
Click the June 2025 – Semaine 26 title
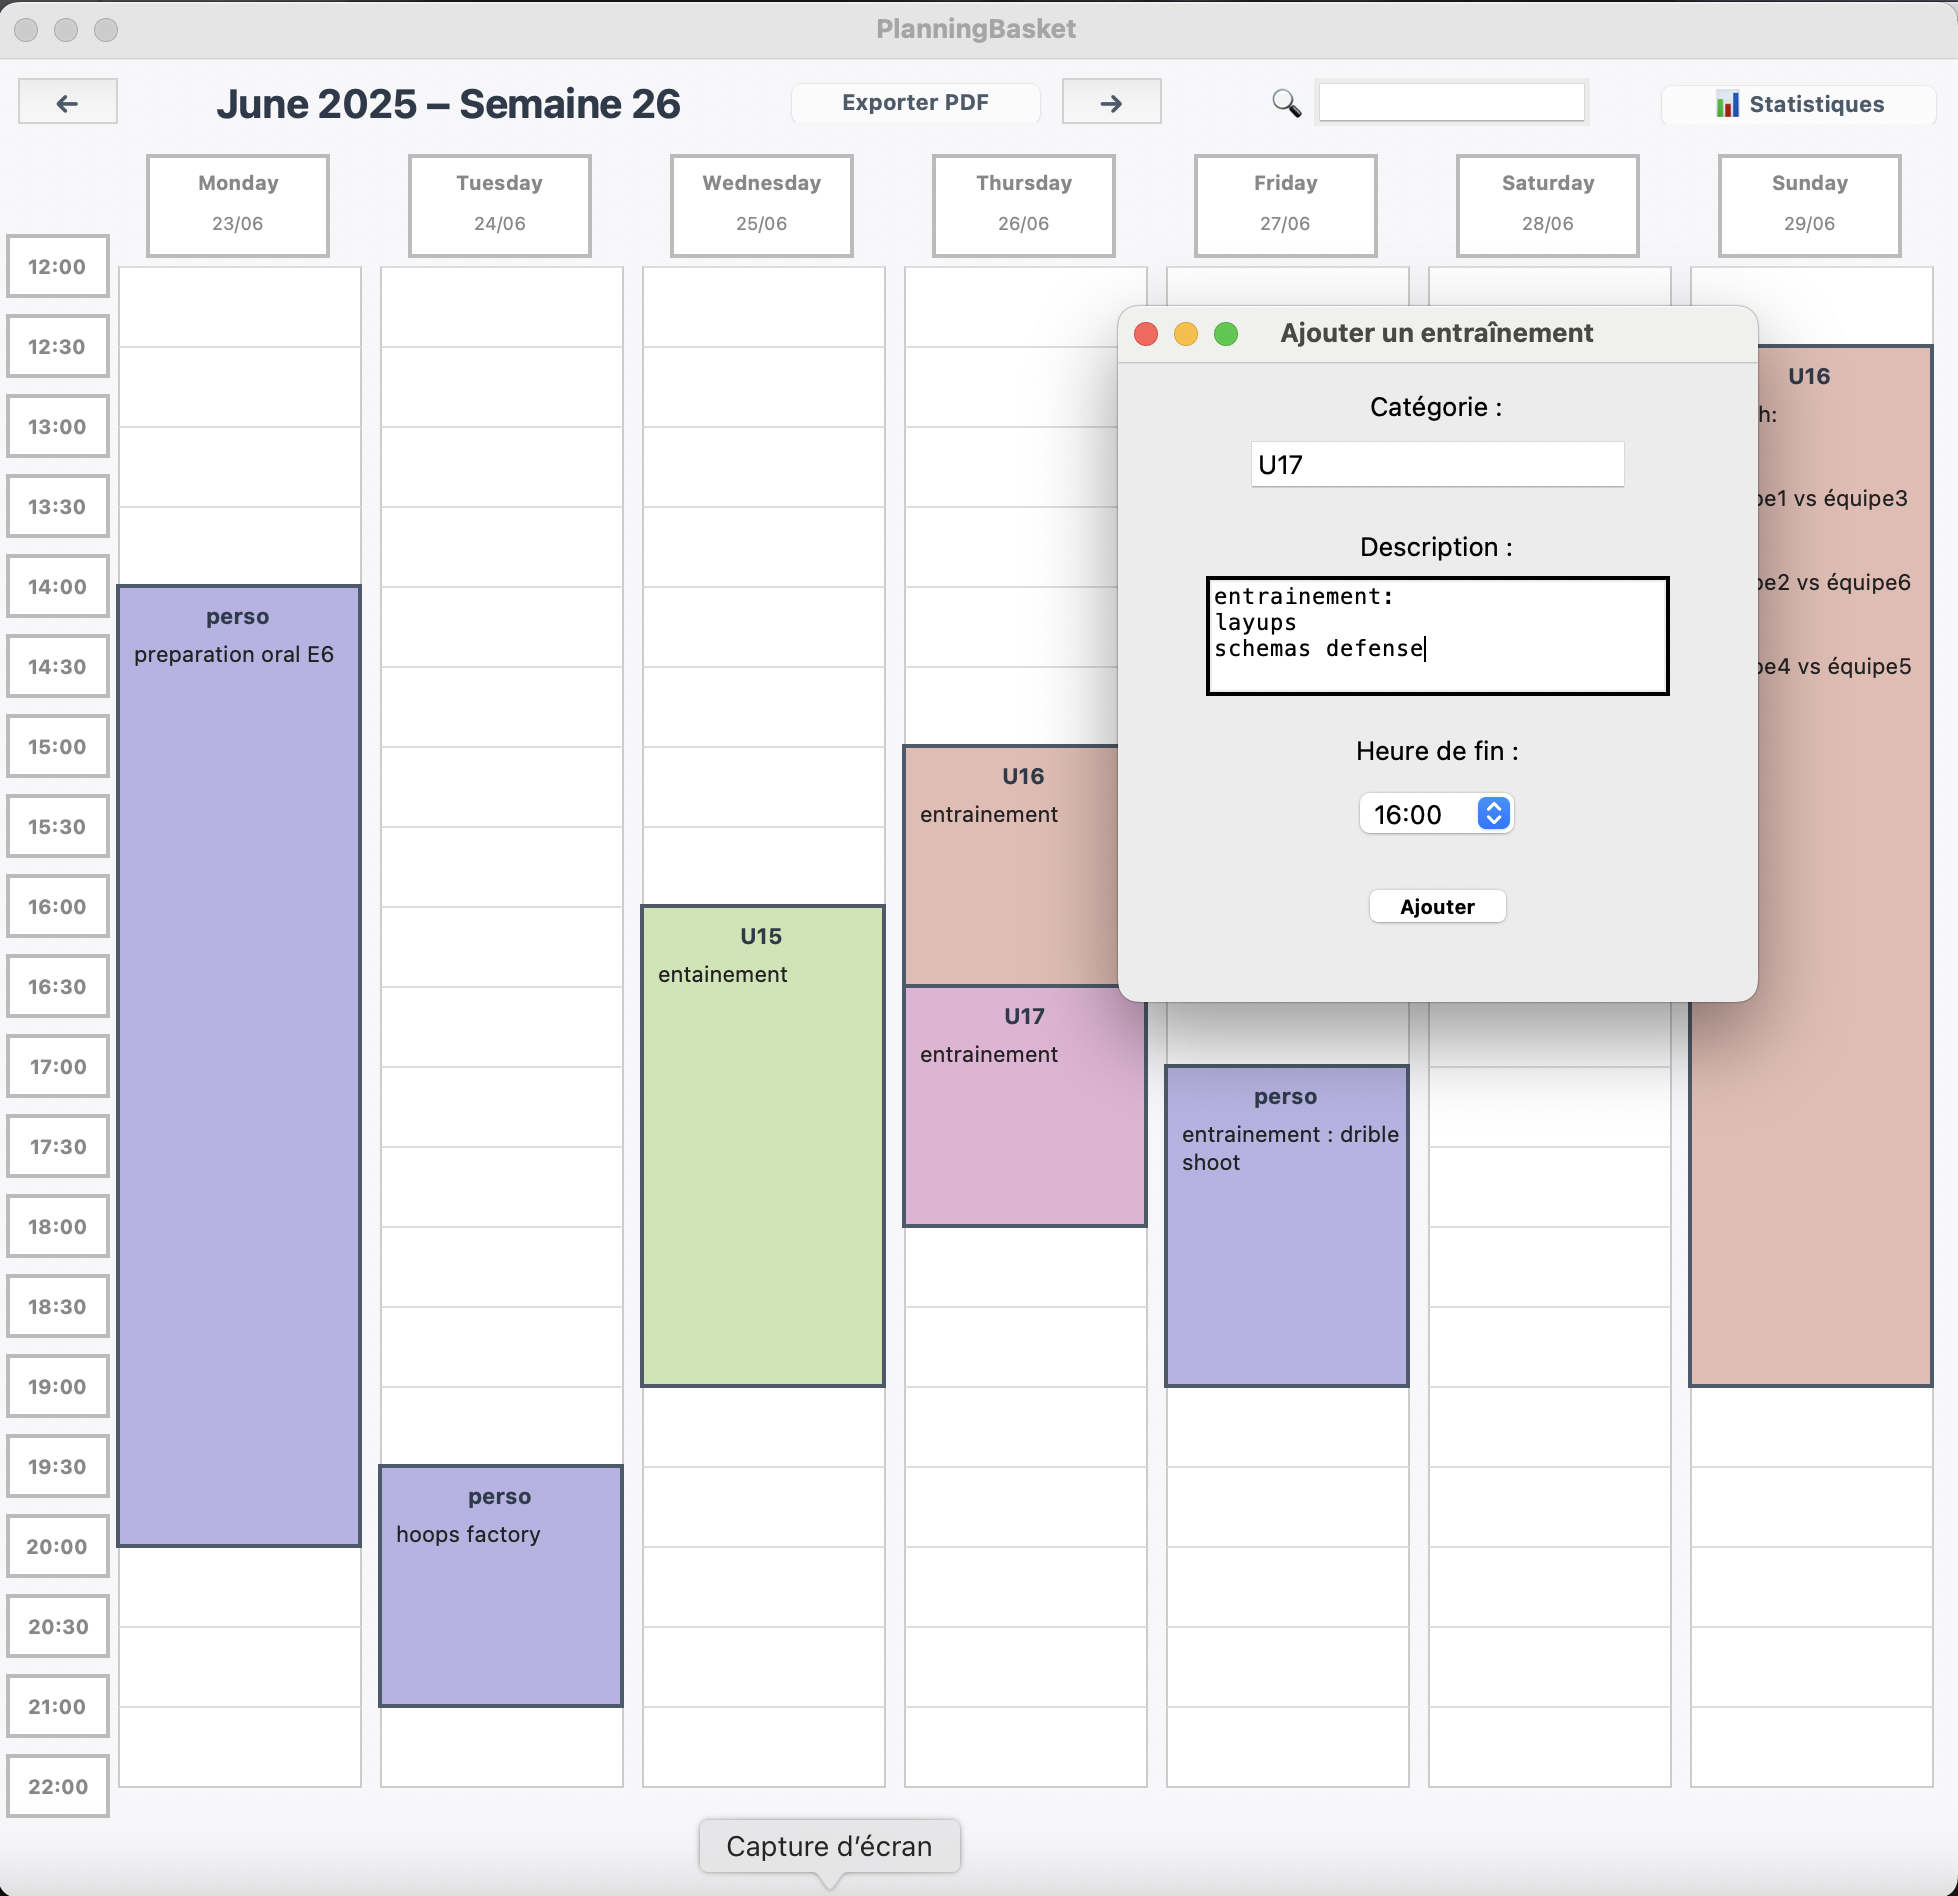pyautogui.click(x=448, y=103)
